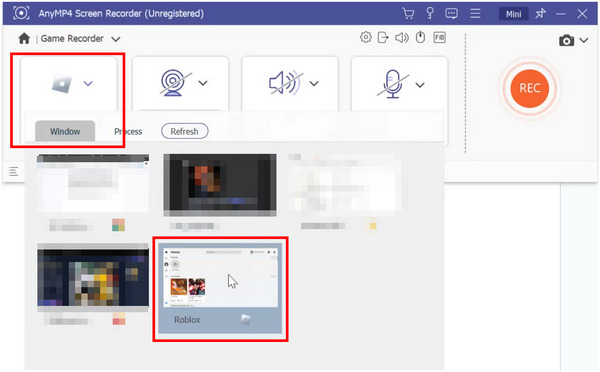The width and height of the screenshot is (600, 372).
Task: Click the Refresh button
Action: [184, 131]
